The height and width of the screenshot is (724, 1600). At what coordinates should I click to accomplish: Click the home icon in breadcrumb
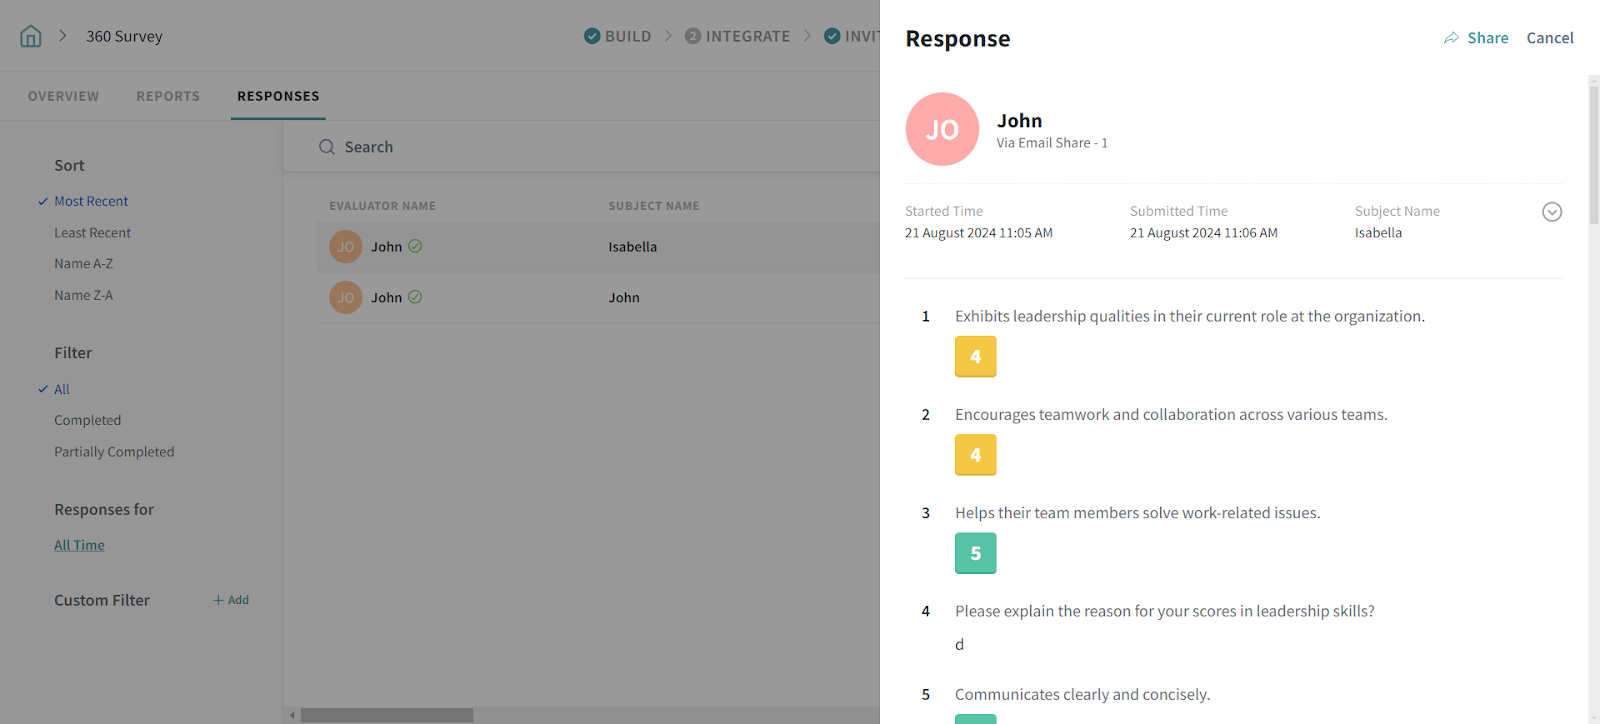[31, 37]
